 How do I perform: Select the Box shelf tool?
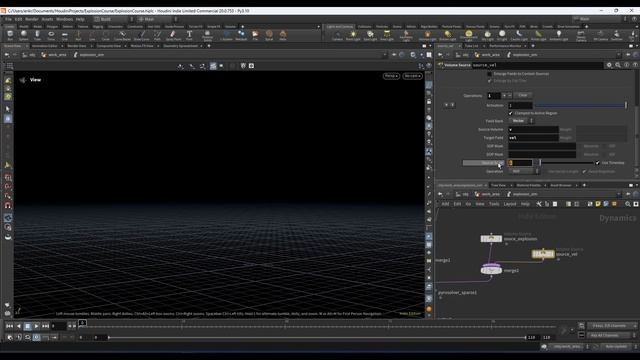point(10,36)
